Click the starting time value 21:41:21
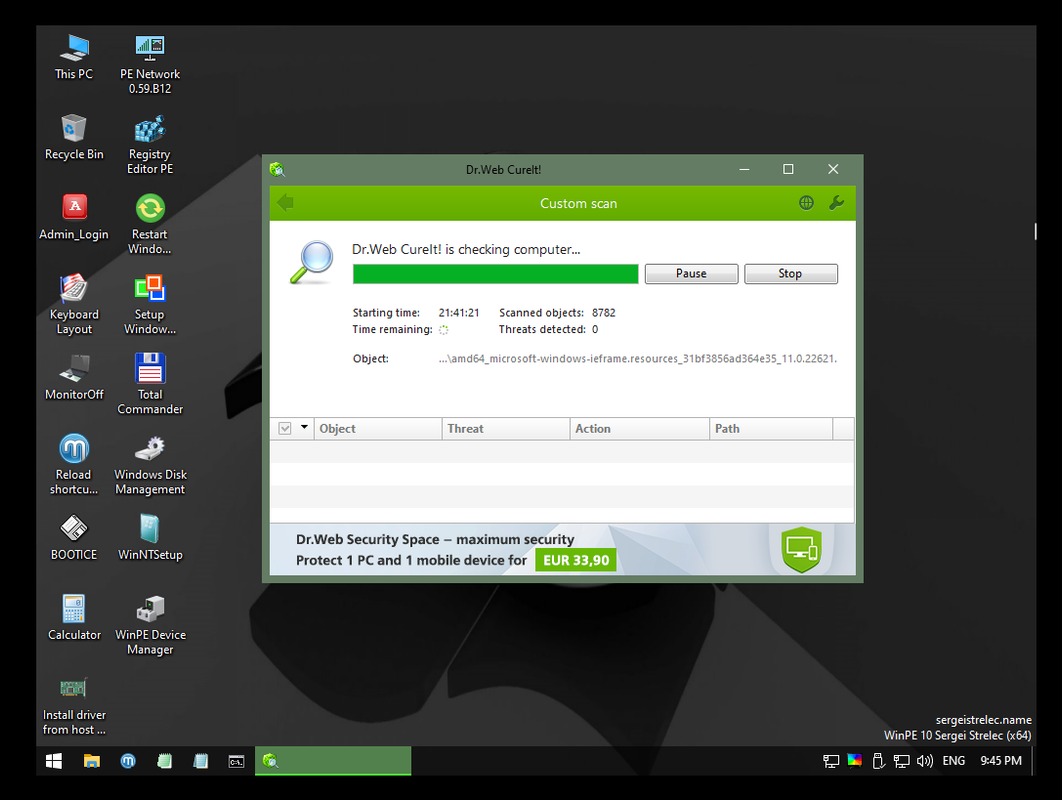The image size is (1062, 800). (x=459, y=313)
